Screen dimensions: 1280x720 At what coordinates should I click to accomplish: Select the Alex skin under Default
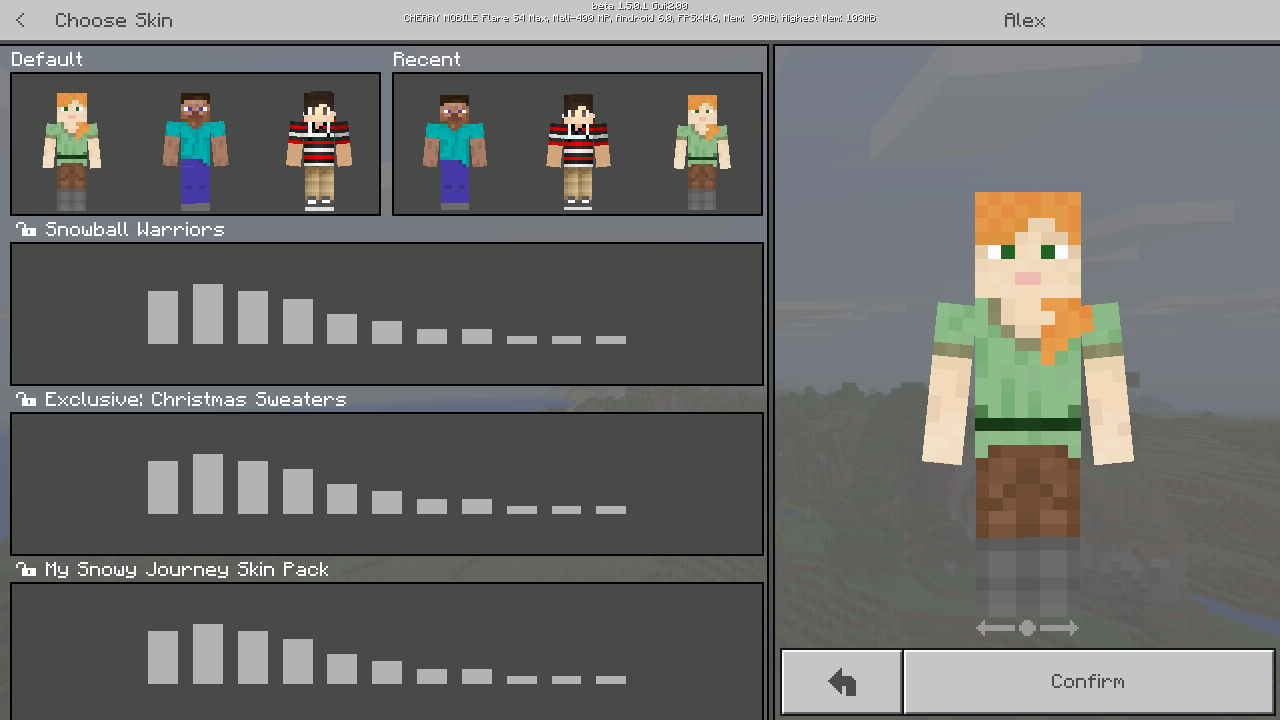[x=71, y=151]
